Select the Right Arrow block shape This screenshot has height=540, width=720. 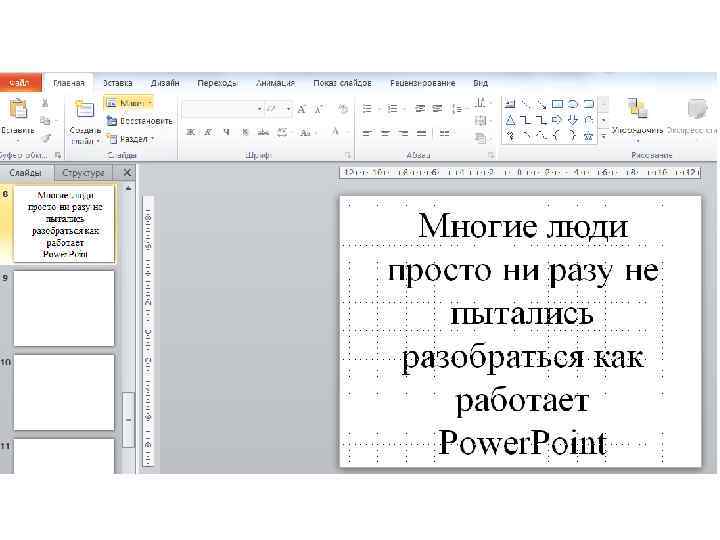pyautogui.click(x=557, y=120)
